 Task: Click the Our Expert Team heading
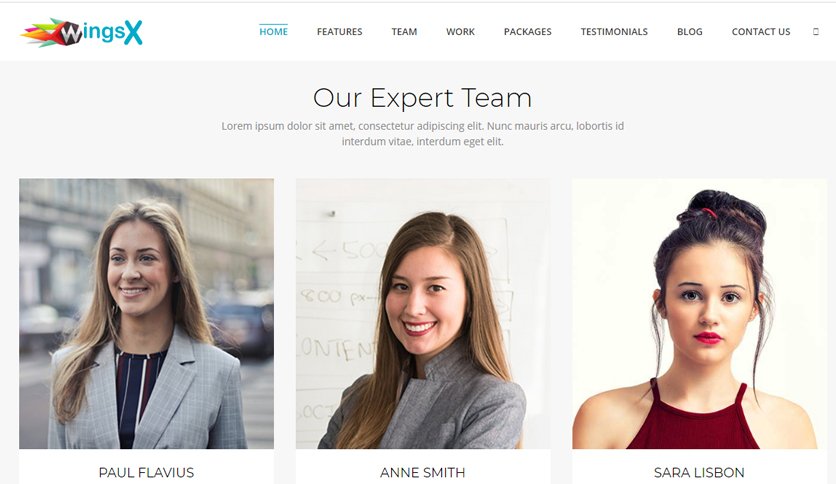(422, 98)
